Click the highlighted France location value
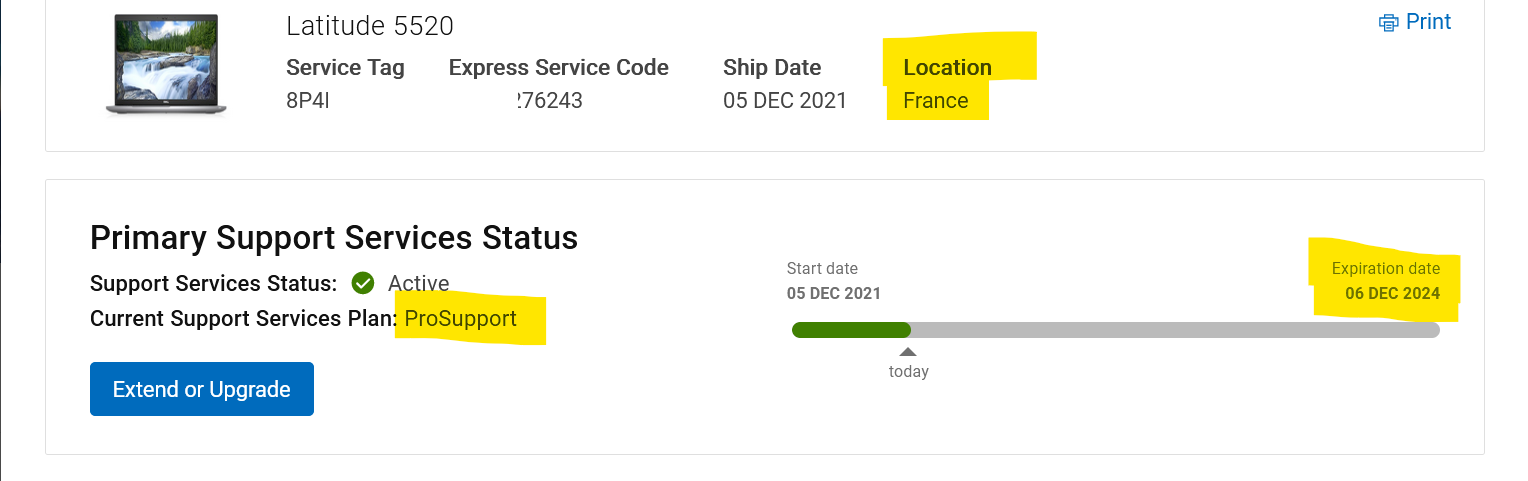Screen dimensions: 1528x481 tap(935, 101)
